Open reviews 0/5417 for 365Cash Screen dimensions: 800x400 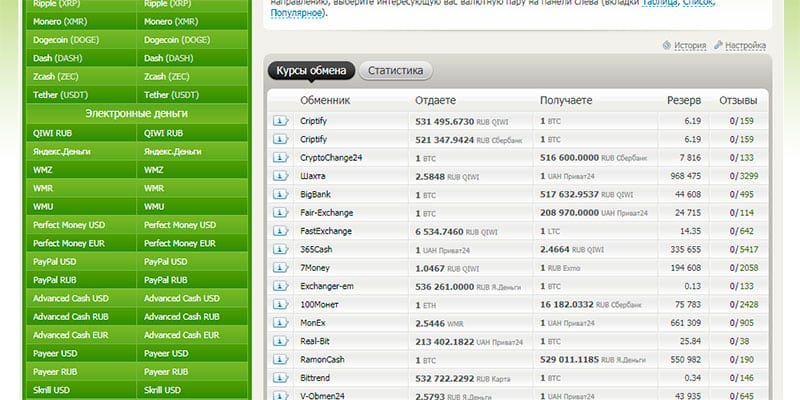744,249
